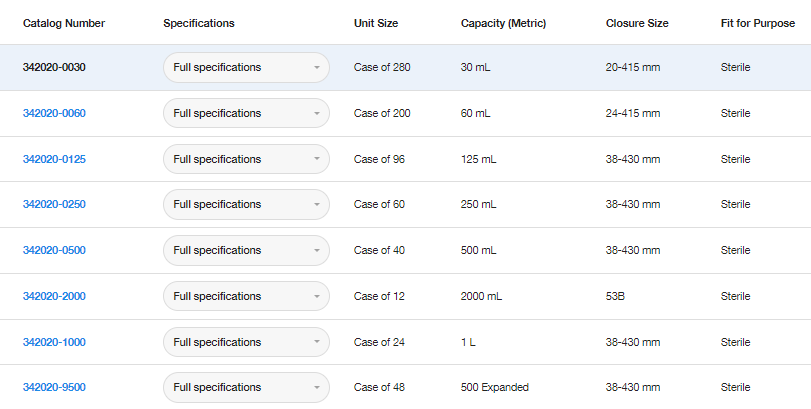
Task: Open catalog number 342020-0060 link
Action: 54,113
